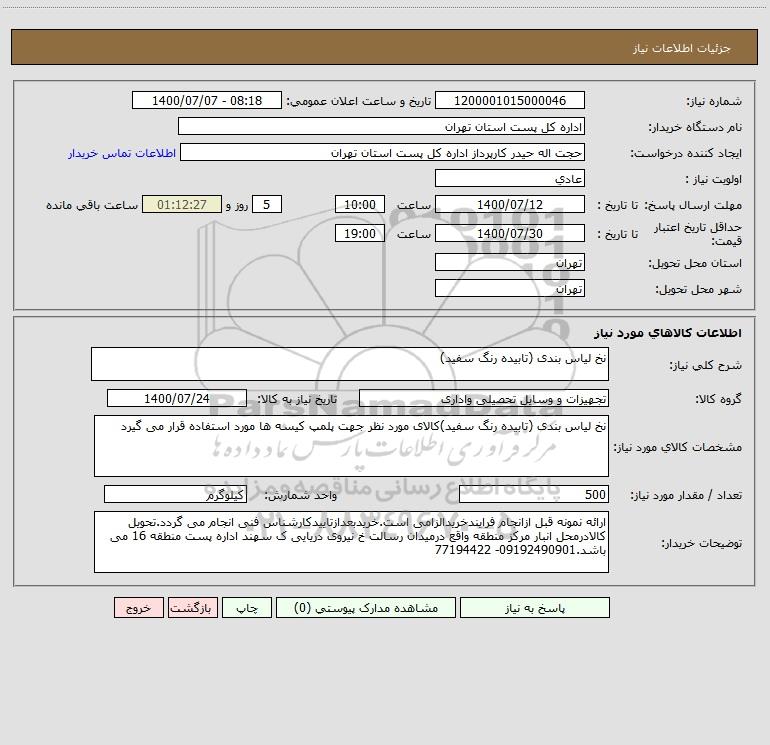Click the گروه کالا label
This screenshot has height=745, width=770.
coord(718,399)
